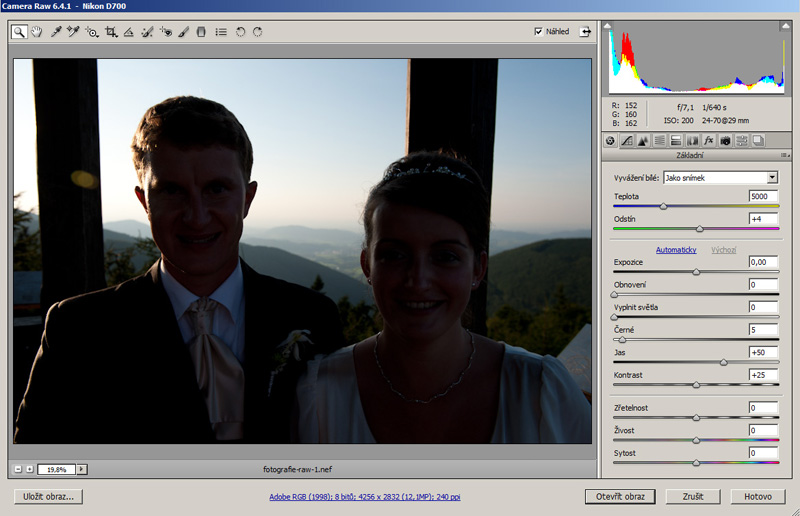Select the White Balance eyedropper tool
Viewport: 800px width, 516px height.
click(x=56, y=32)
